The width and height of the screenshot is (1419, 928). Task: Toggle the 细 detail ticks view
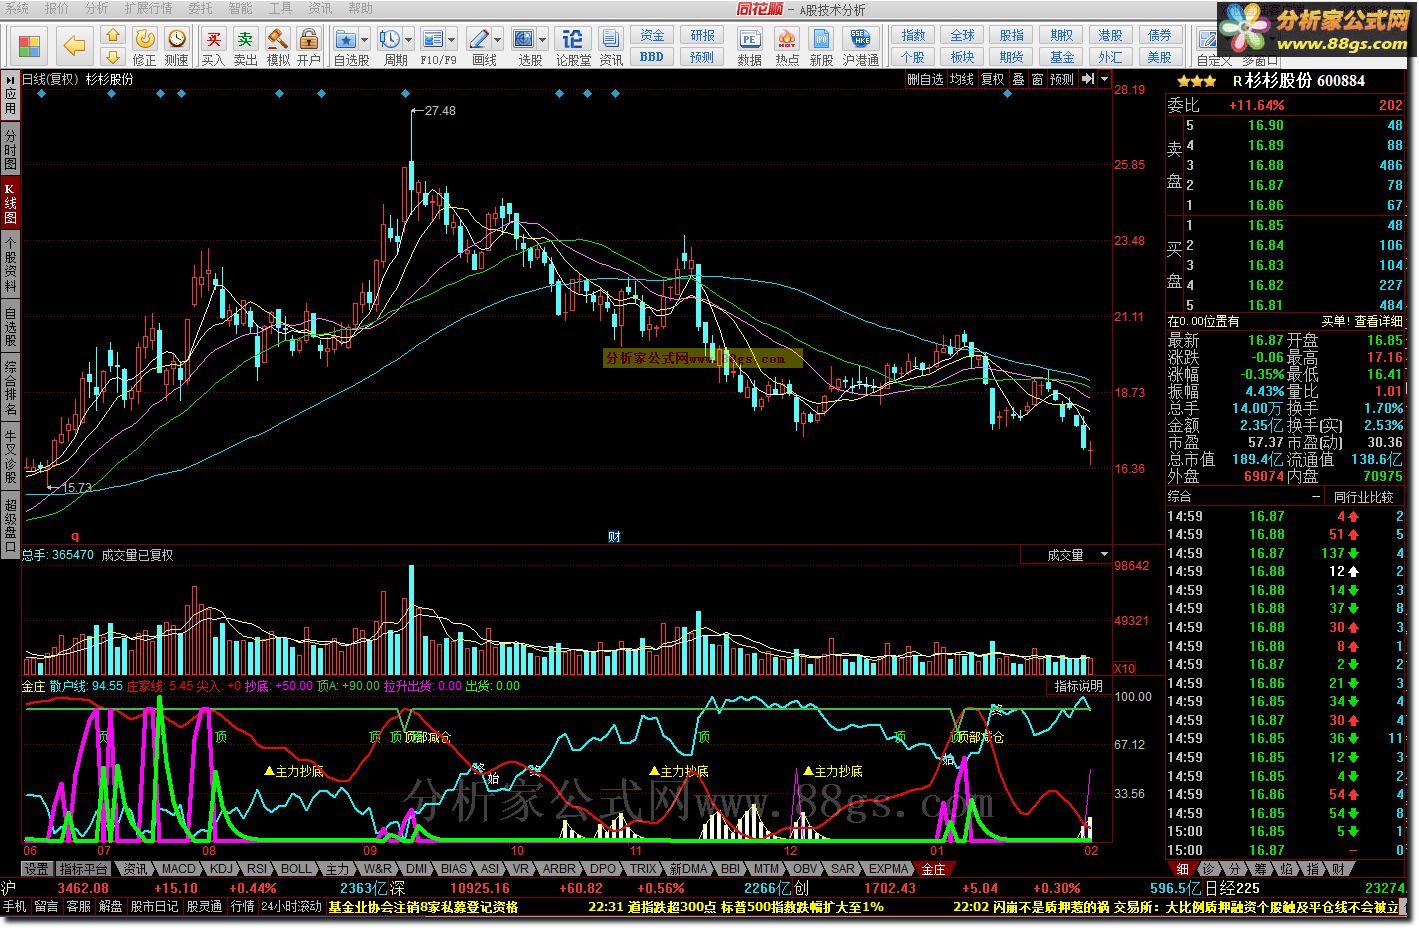pos(1181,869)
